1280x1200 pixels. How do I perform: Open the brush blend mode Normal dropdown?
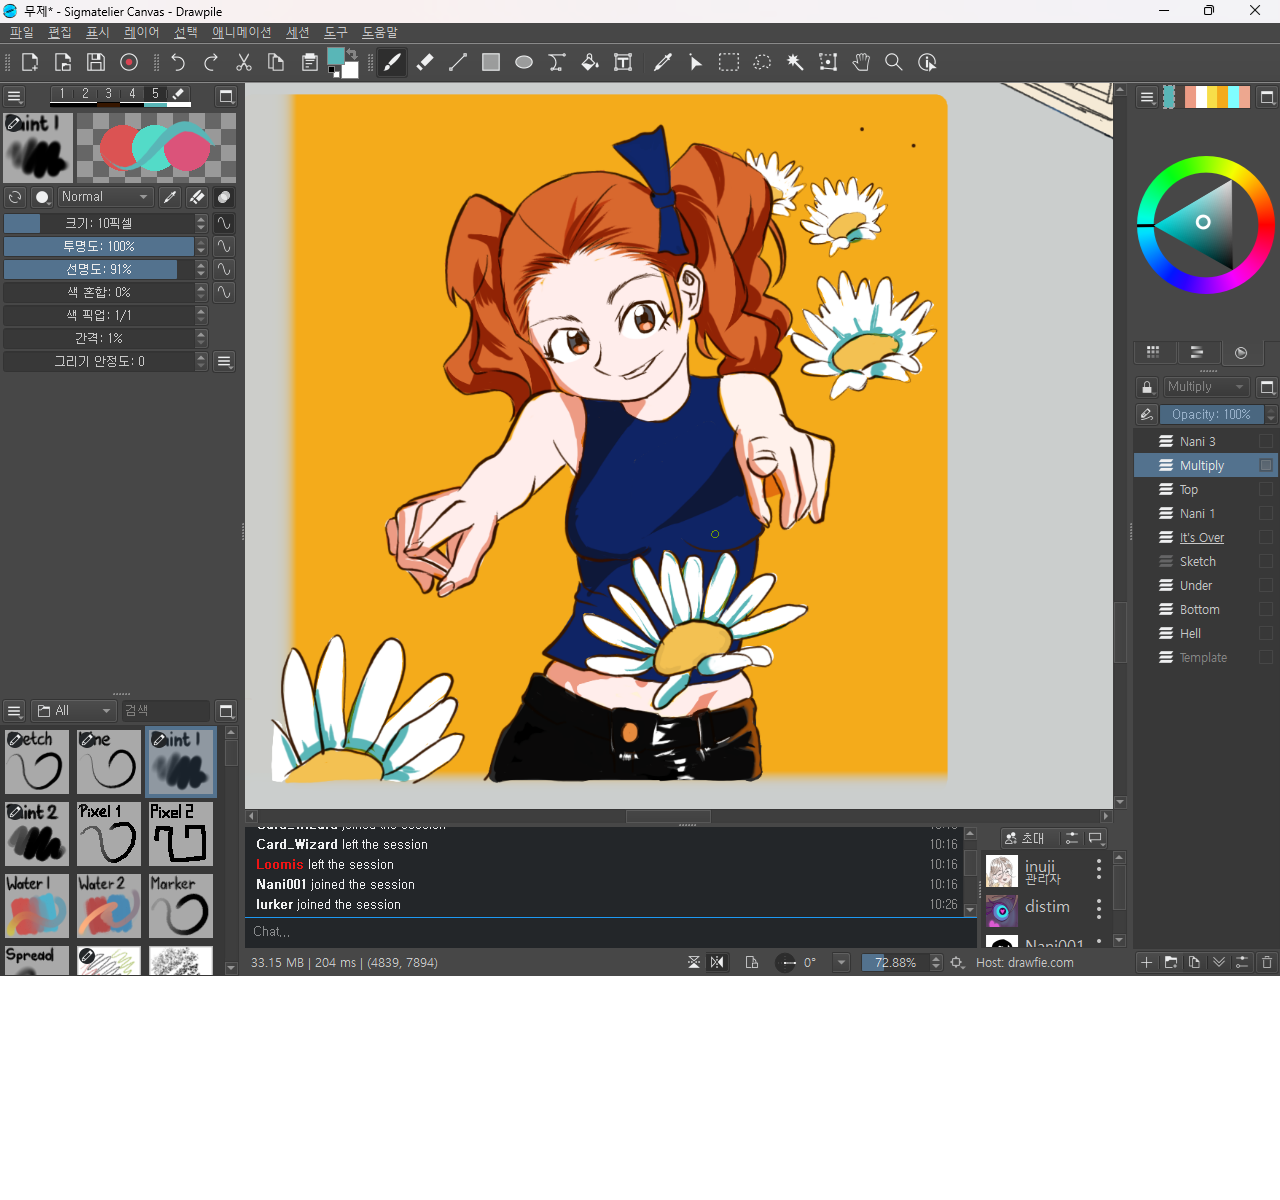pos(105,197)
